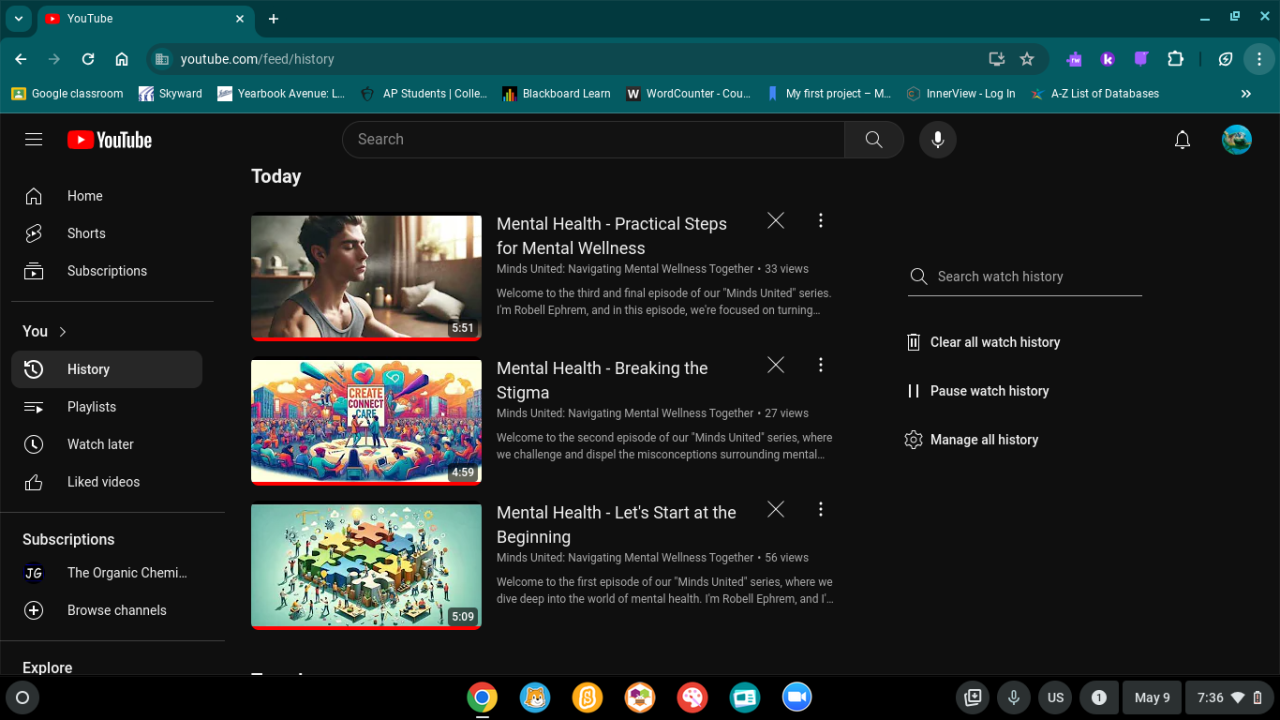Viewport: 1280px width, 720px height.
Task: Pause watch history
Action: (988, 391)
